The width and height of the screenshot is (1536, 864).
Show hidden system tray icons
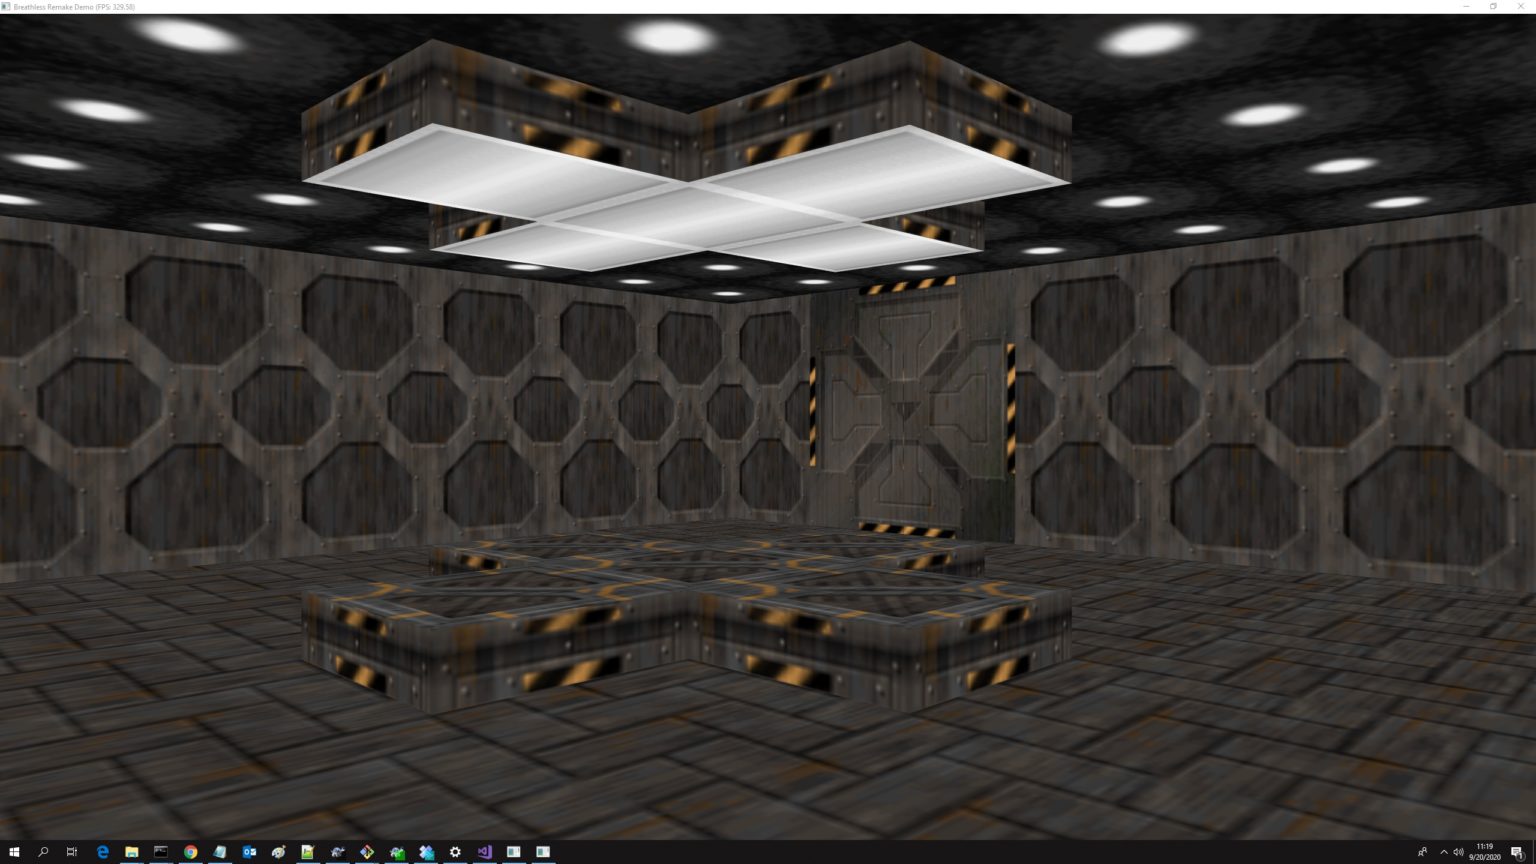click(x=1443, y=852)
